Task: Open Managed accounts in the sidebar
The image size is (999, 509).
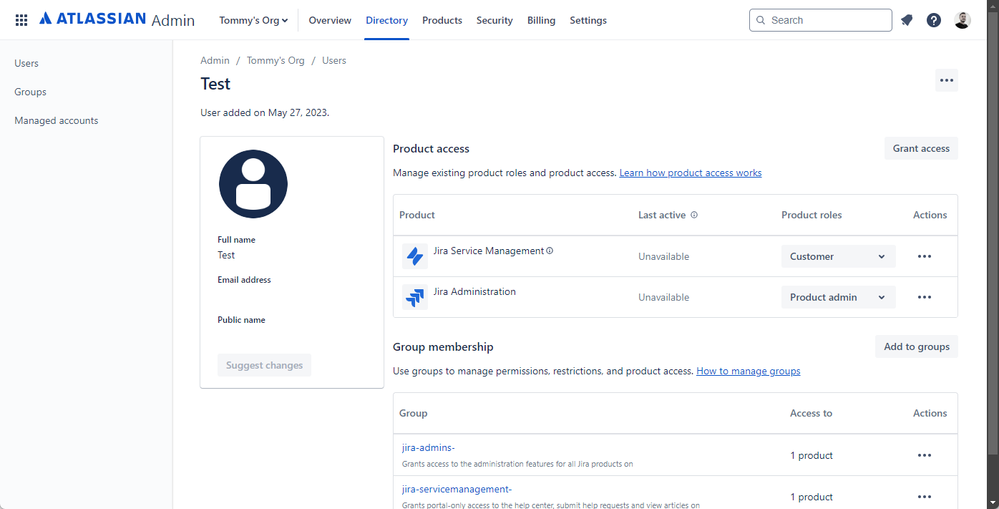Action: click(x=56, y=120)
